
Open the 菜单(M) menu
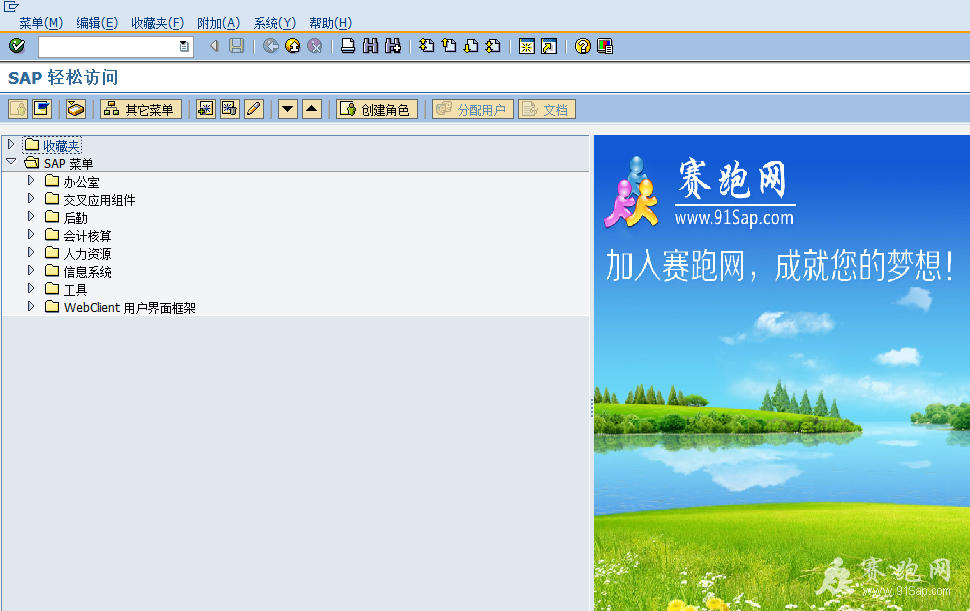coord(41,23)
